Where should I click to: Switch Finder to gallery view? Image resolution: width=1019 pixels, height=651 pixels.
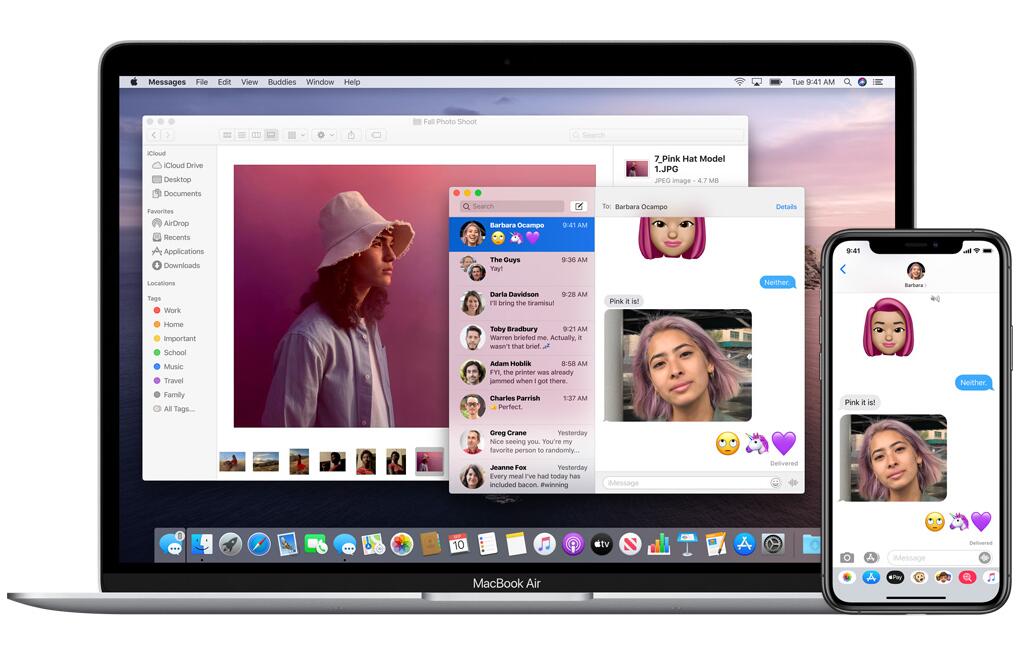270,135
